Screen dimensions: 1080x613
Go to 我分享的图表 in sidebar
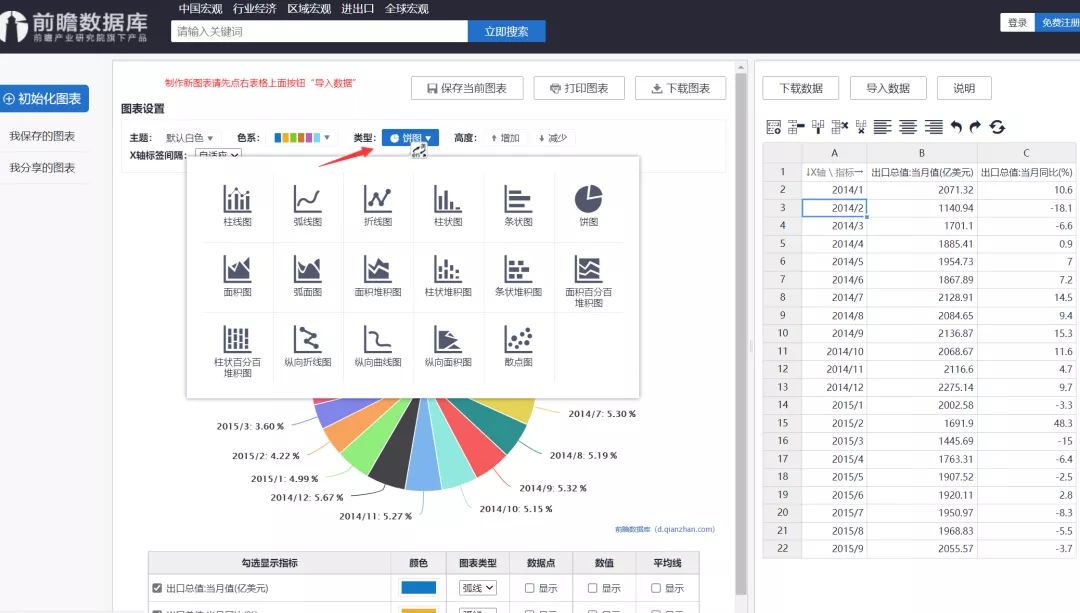[x=42, y=168]
